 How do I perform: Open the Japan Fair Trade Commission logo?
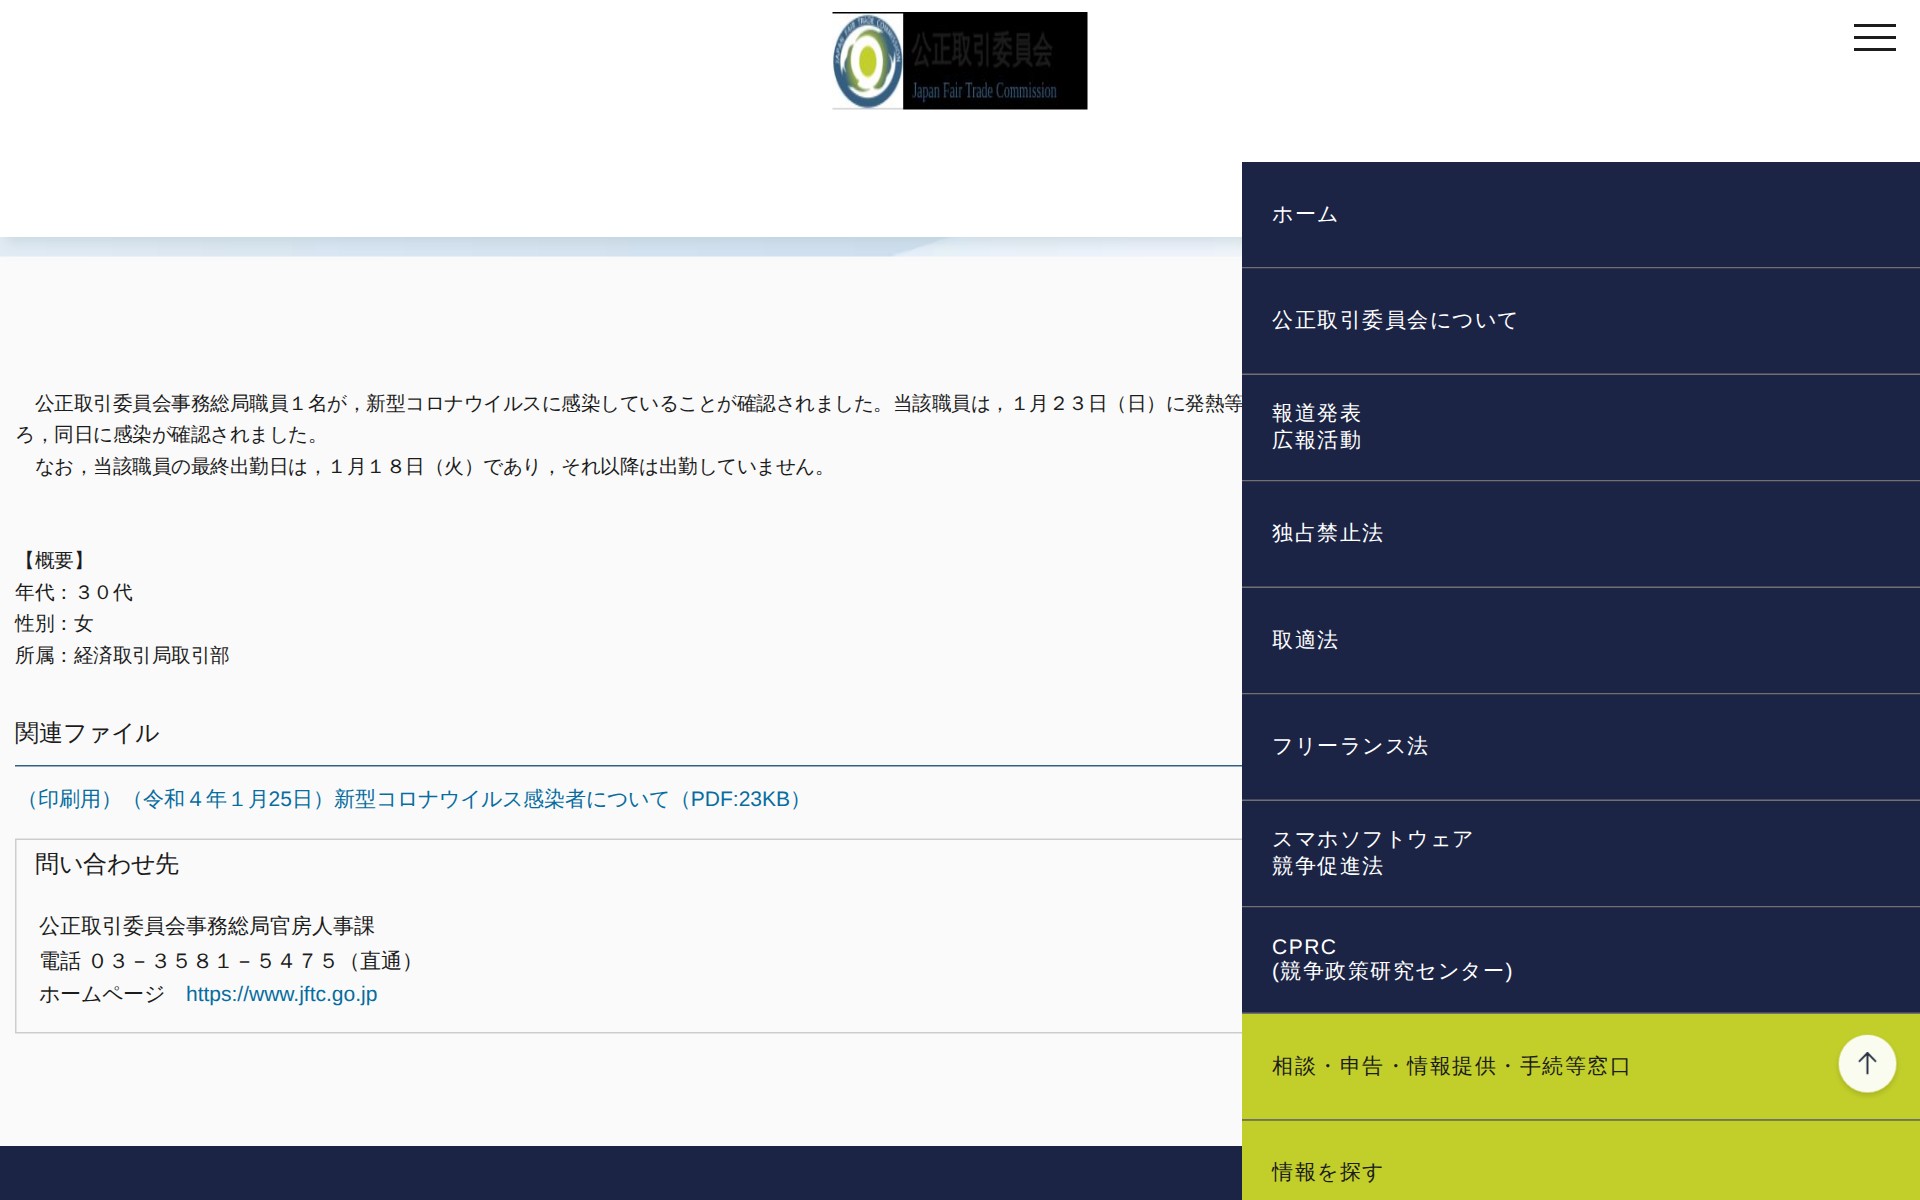click(x=958, y=60)
